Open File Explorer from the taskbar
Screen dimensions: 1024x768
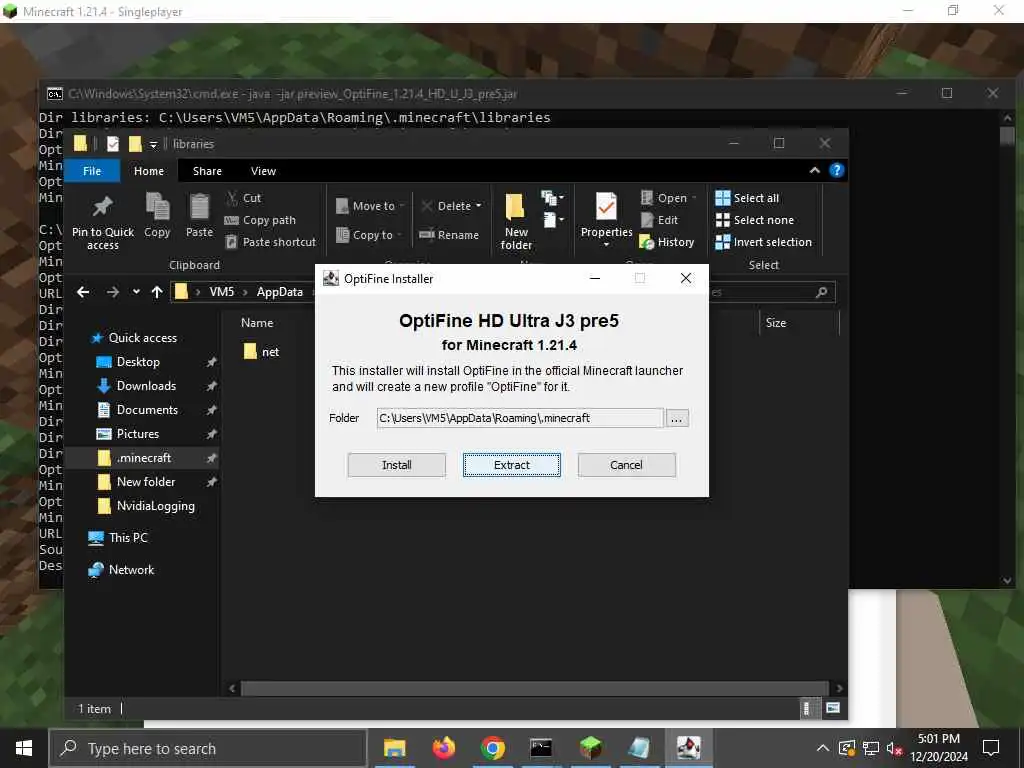[394, 748]
